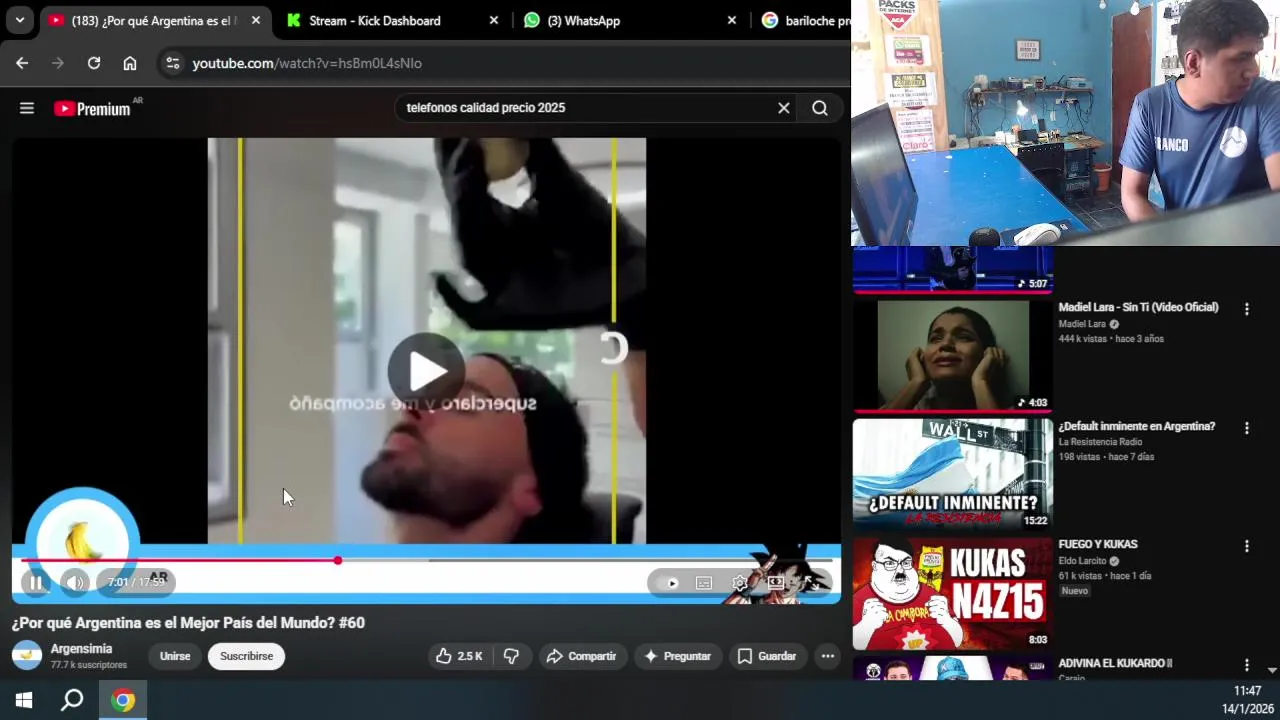
Task: Open the Argensimia channel name link
Action: click(x=81, y=649)
